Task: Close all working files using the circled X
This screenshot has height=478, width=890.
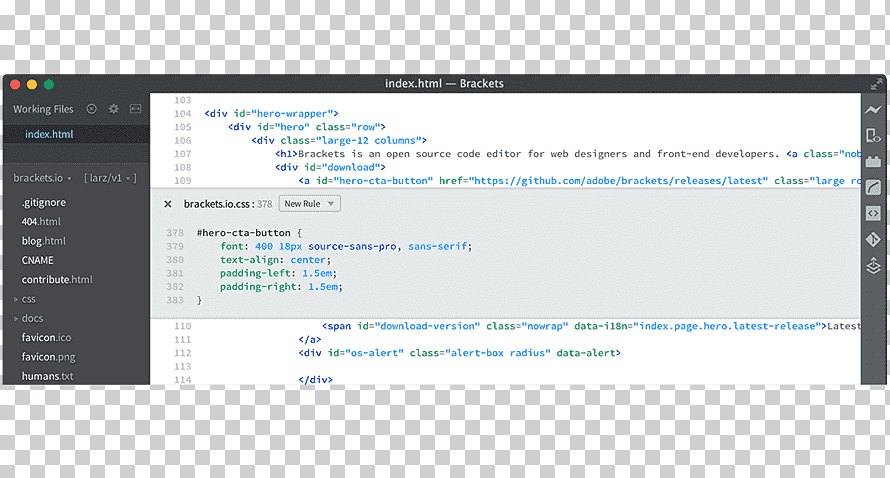Action: point(91,109)
